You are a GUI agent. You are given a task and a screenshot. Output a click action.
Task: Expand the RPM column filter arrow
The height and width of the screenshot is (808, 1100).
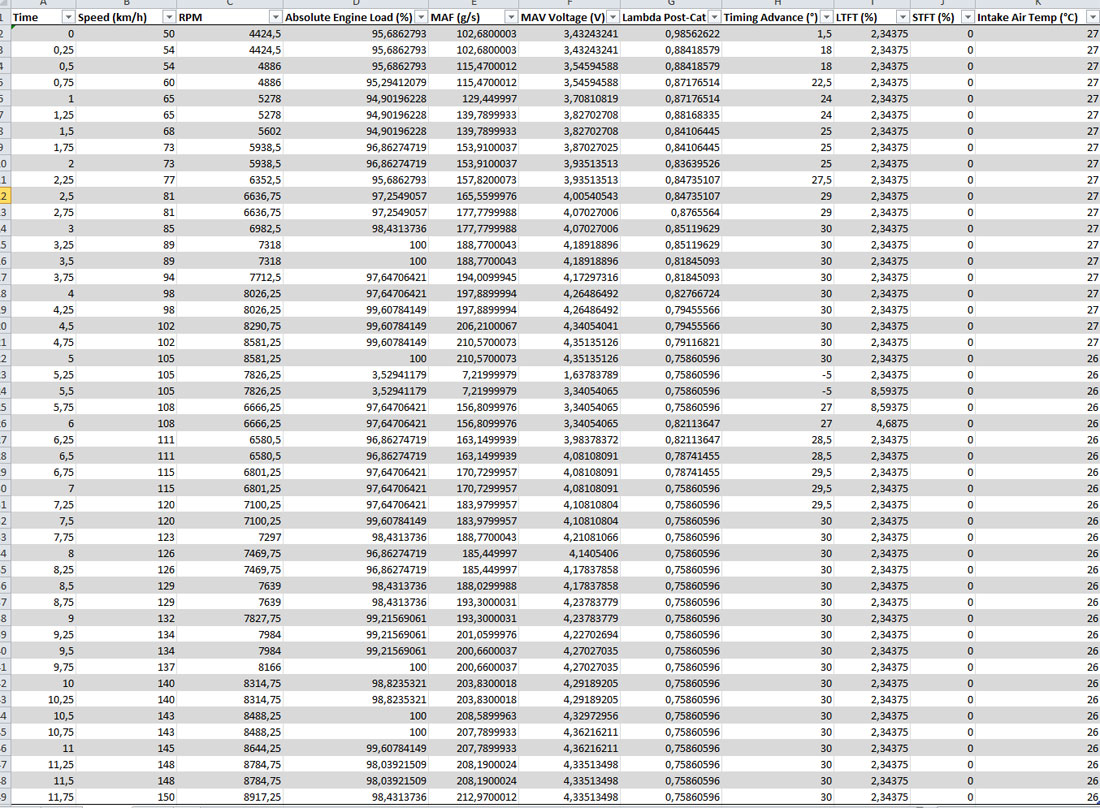(x=275, y=18)
